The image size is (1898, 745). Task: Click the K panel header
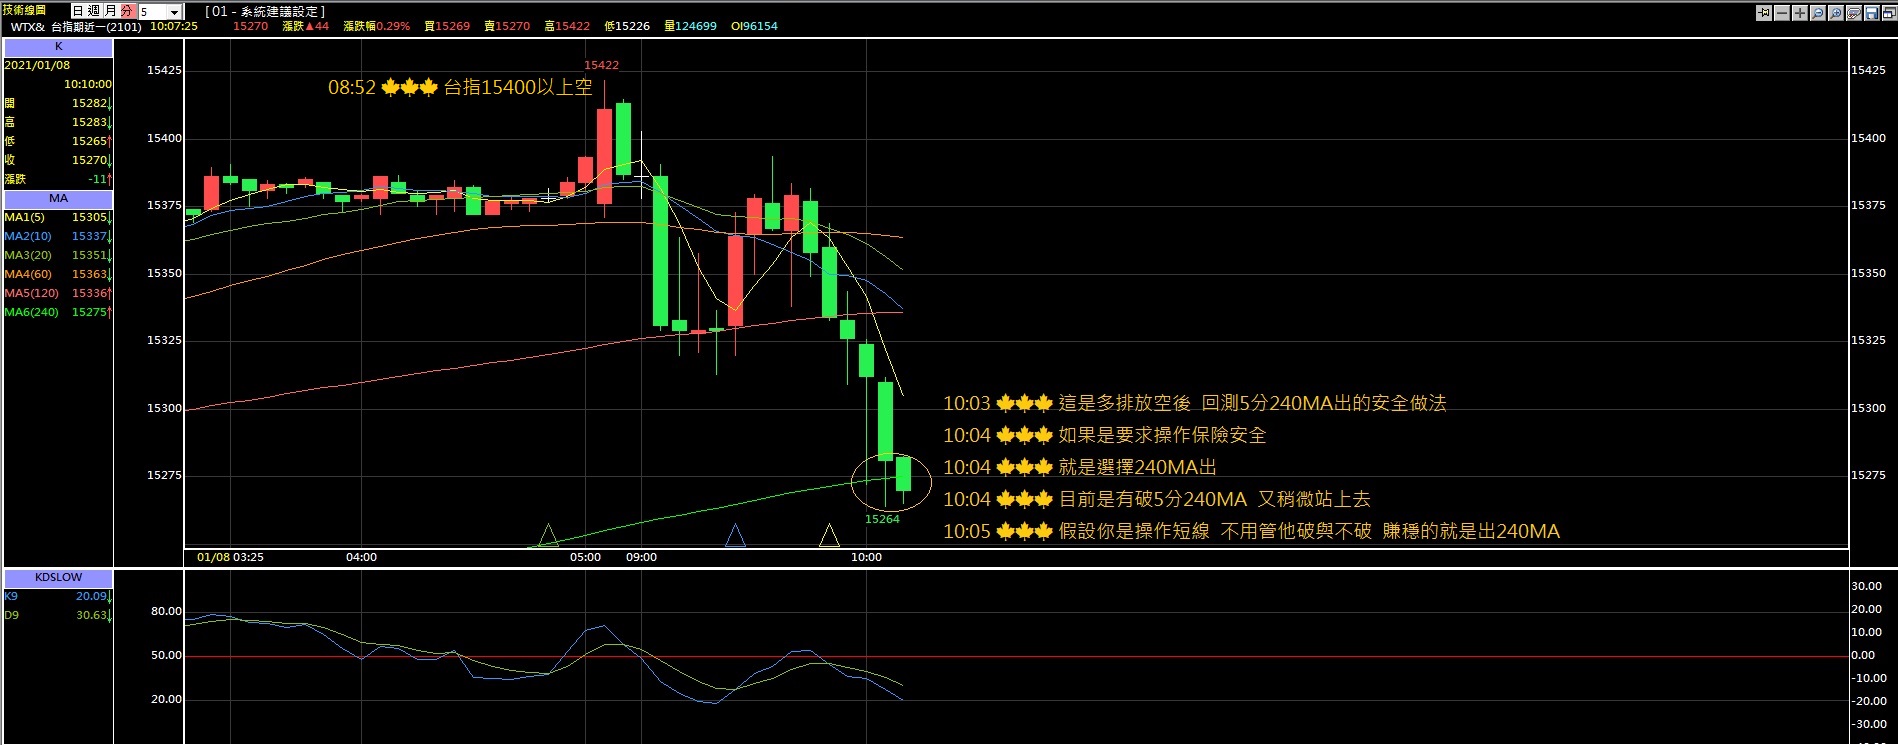[x=58, y=47]
